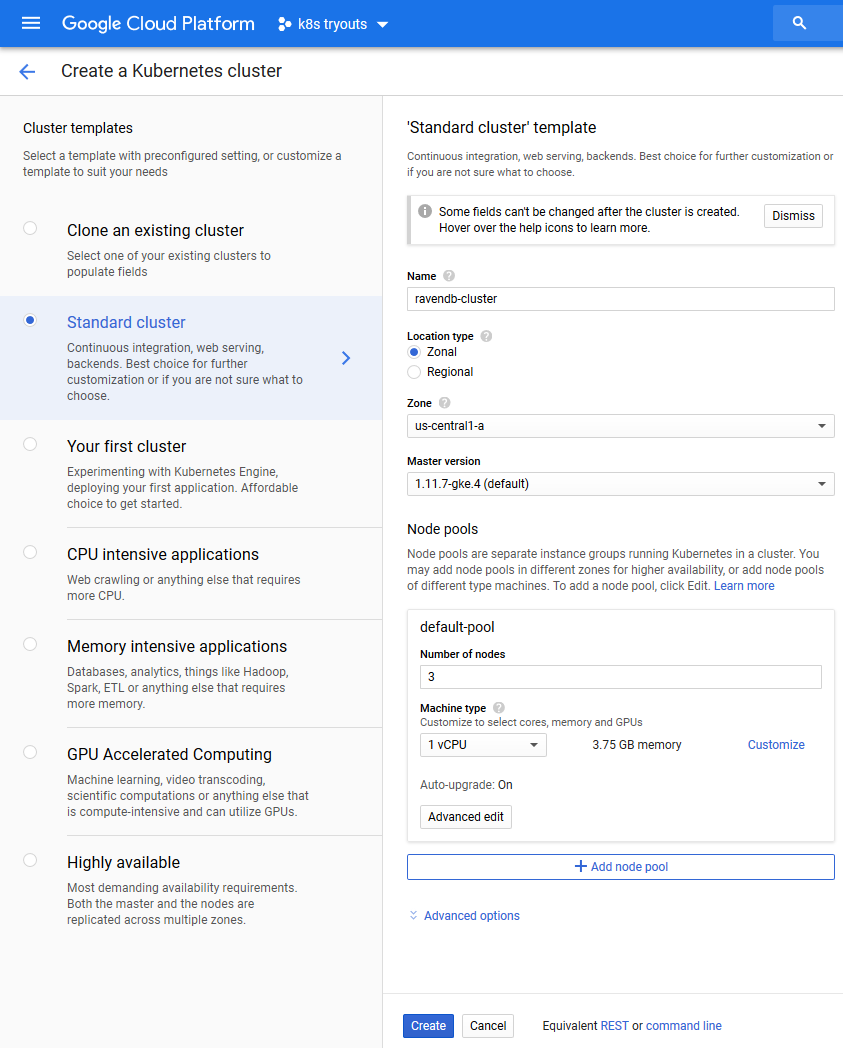Select the Standard cluster radio button
This screenshot has width=843, height=1048.
click(30, 320)
